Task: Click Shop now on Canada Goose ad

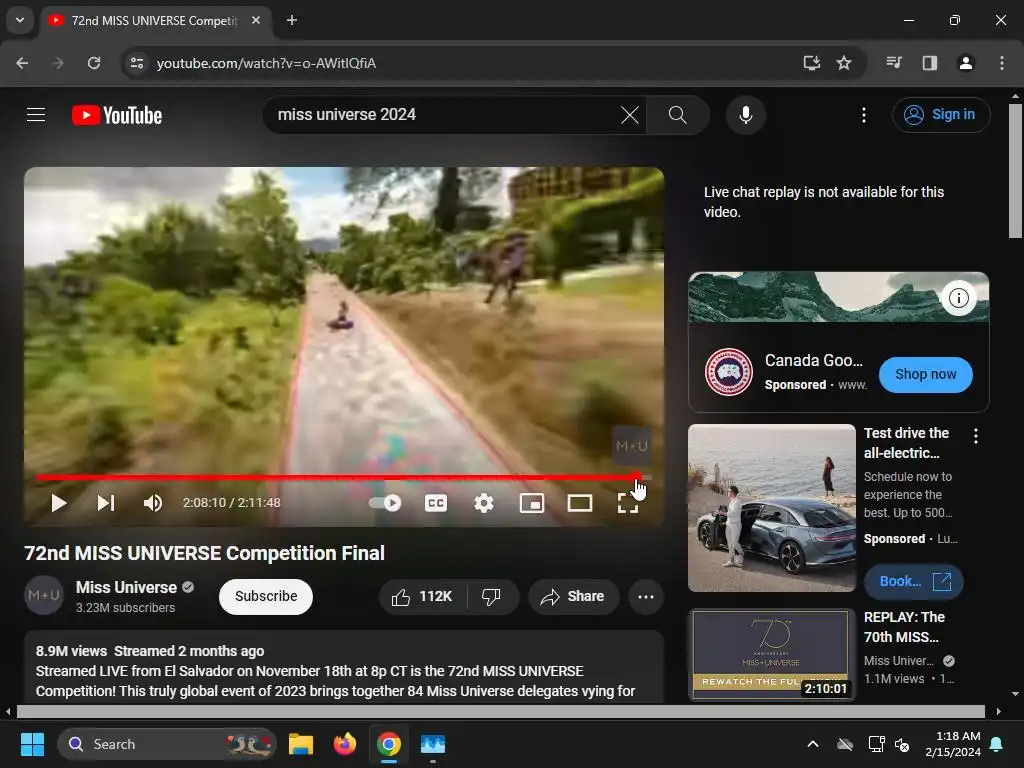Action: (x=925, y=375)
